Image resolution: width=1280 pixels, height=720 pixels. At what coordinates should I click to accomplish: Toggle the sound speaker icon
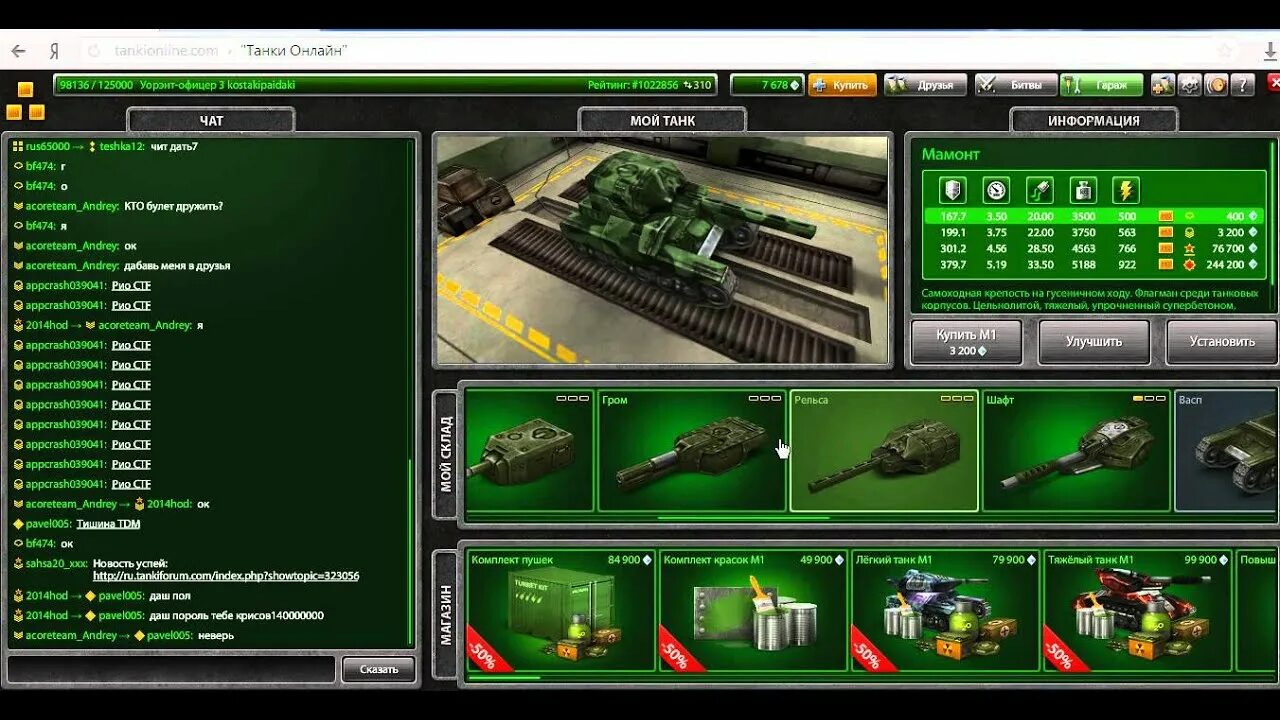(x=1216, y=85)
